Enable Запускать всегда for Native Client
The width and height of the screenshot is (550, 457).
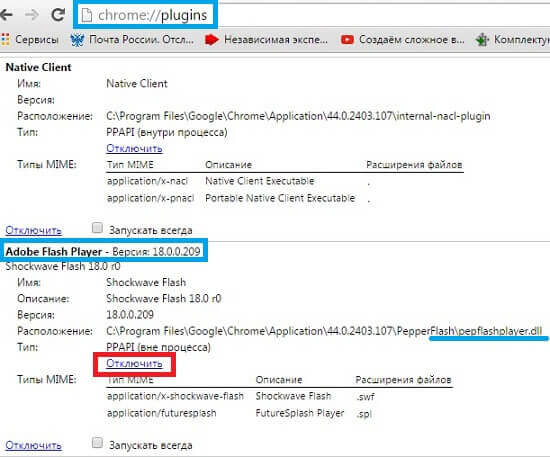tap(97, 228)
